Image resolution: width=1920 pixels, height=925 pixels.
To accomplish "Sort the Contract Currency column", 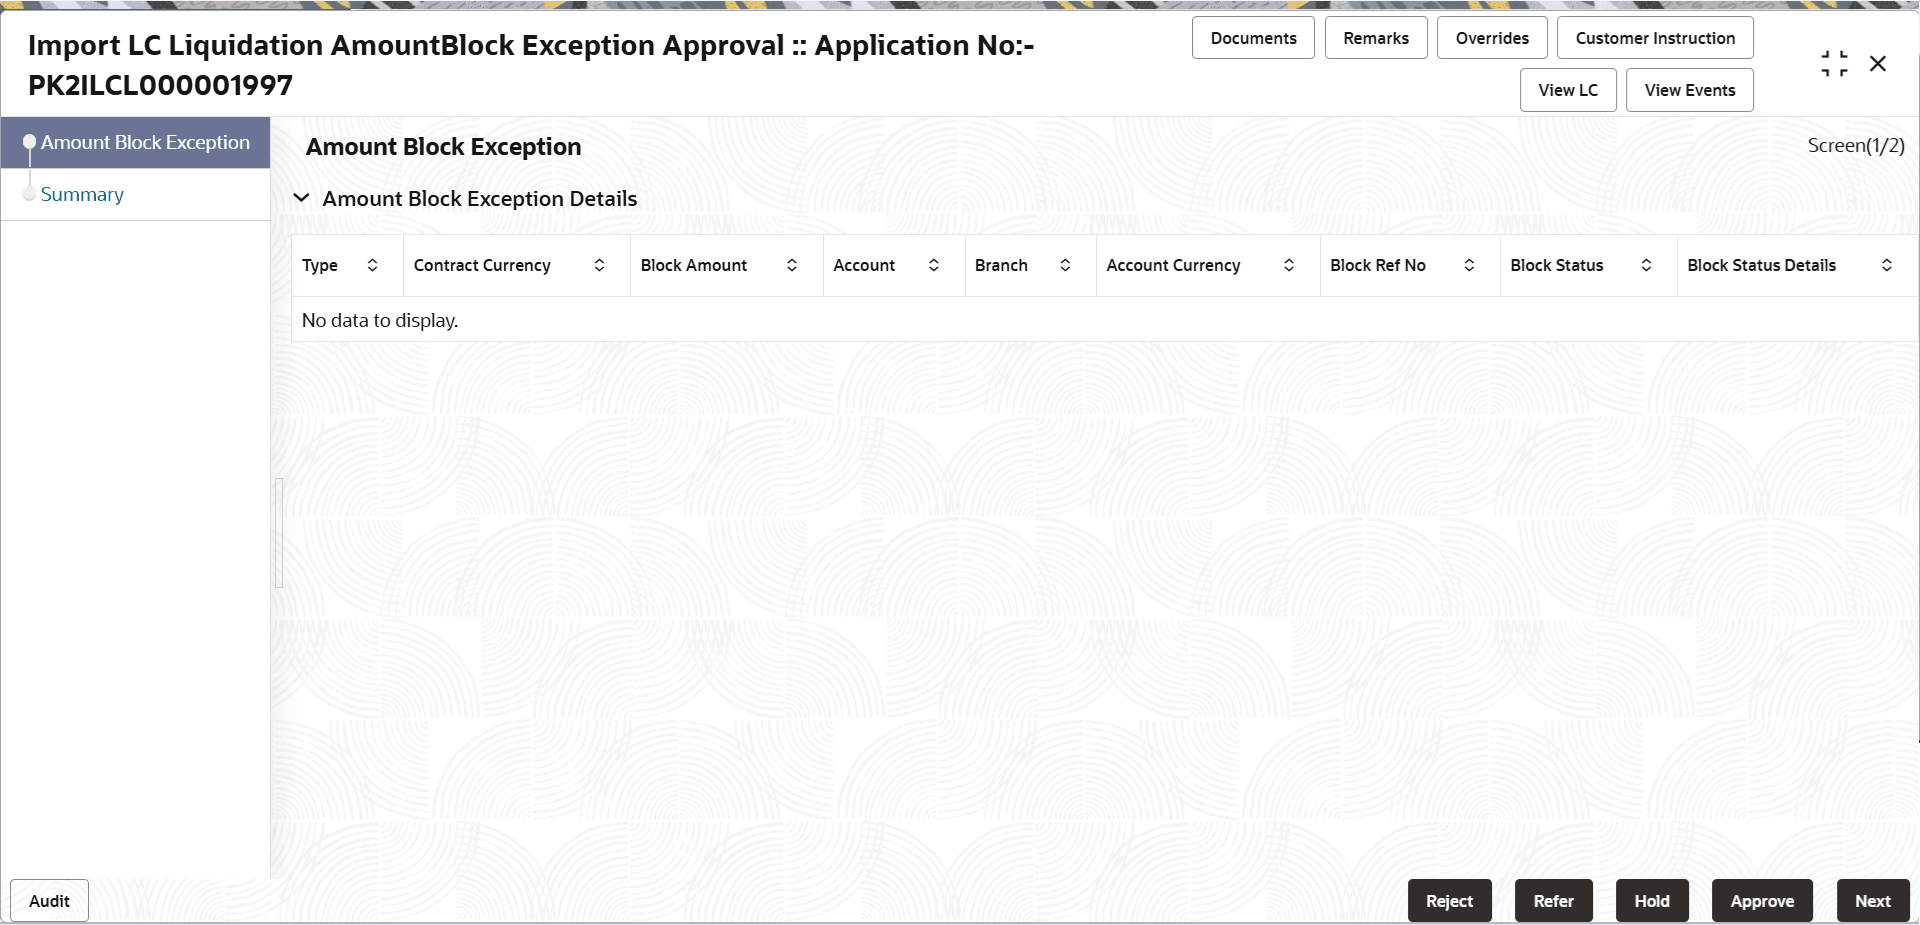I will tap(600, 265).
